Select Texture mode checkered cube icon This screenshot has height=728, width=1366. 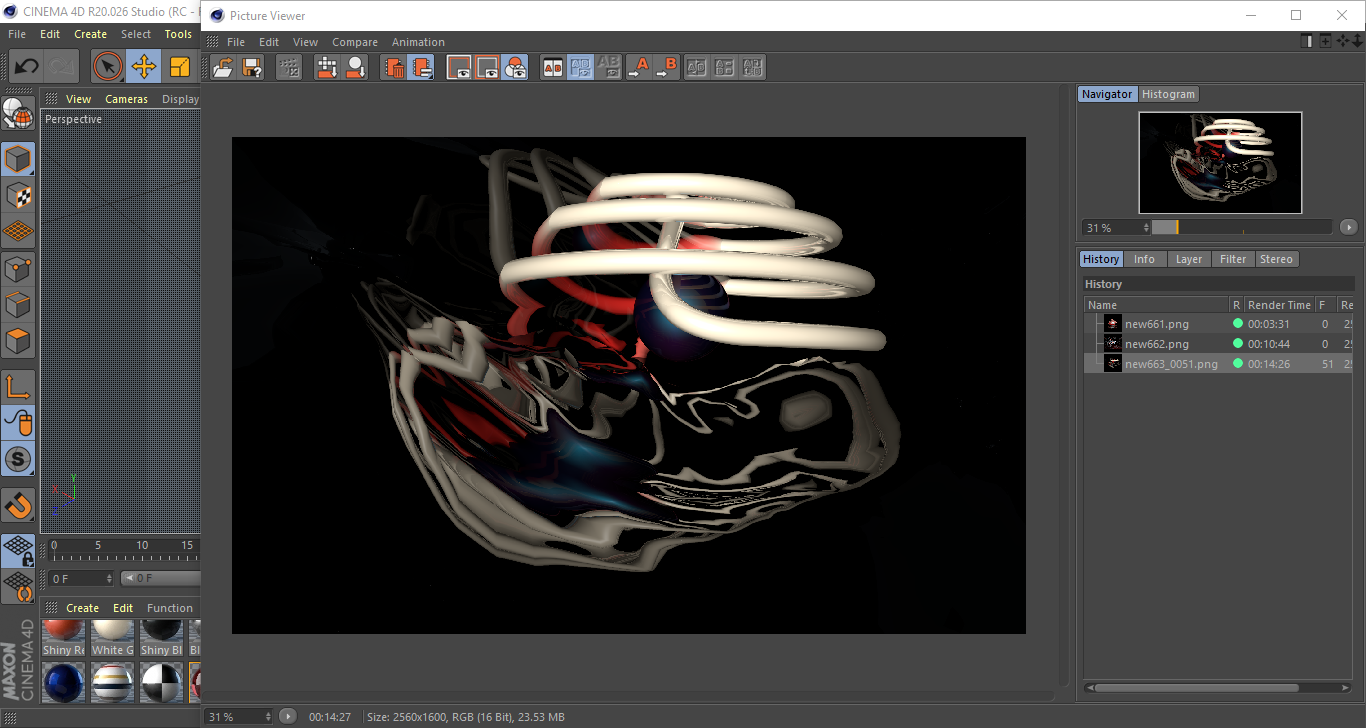[18, 195]
